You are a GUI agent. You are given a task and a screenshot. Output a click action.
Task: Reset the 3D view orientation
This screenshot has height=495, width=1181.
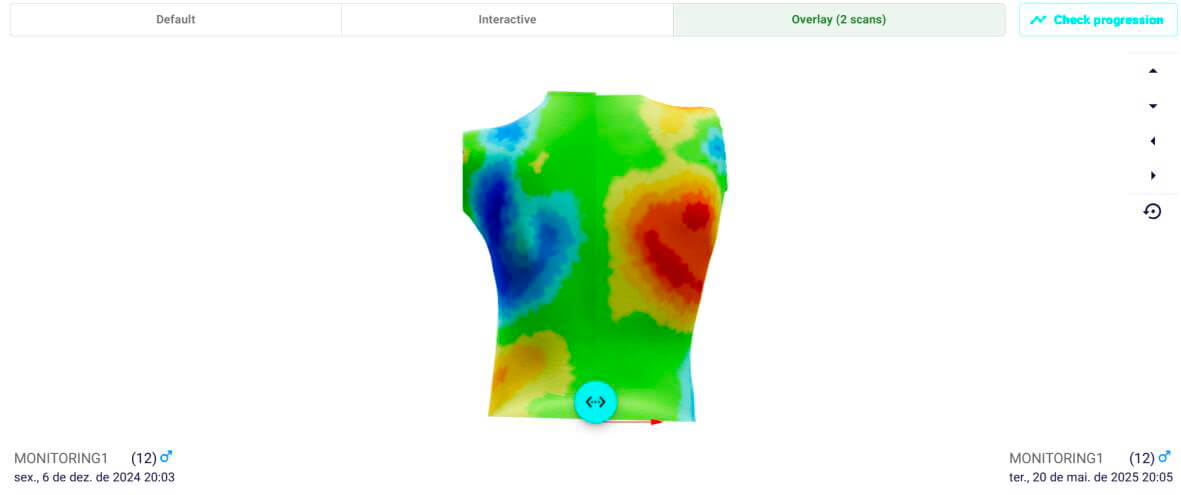(x=1153, y=211)
